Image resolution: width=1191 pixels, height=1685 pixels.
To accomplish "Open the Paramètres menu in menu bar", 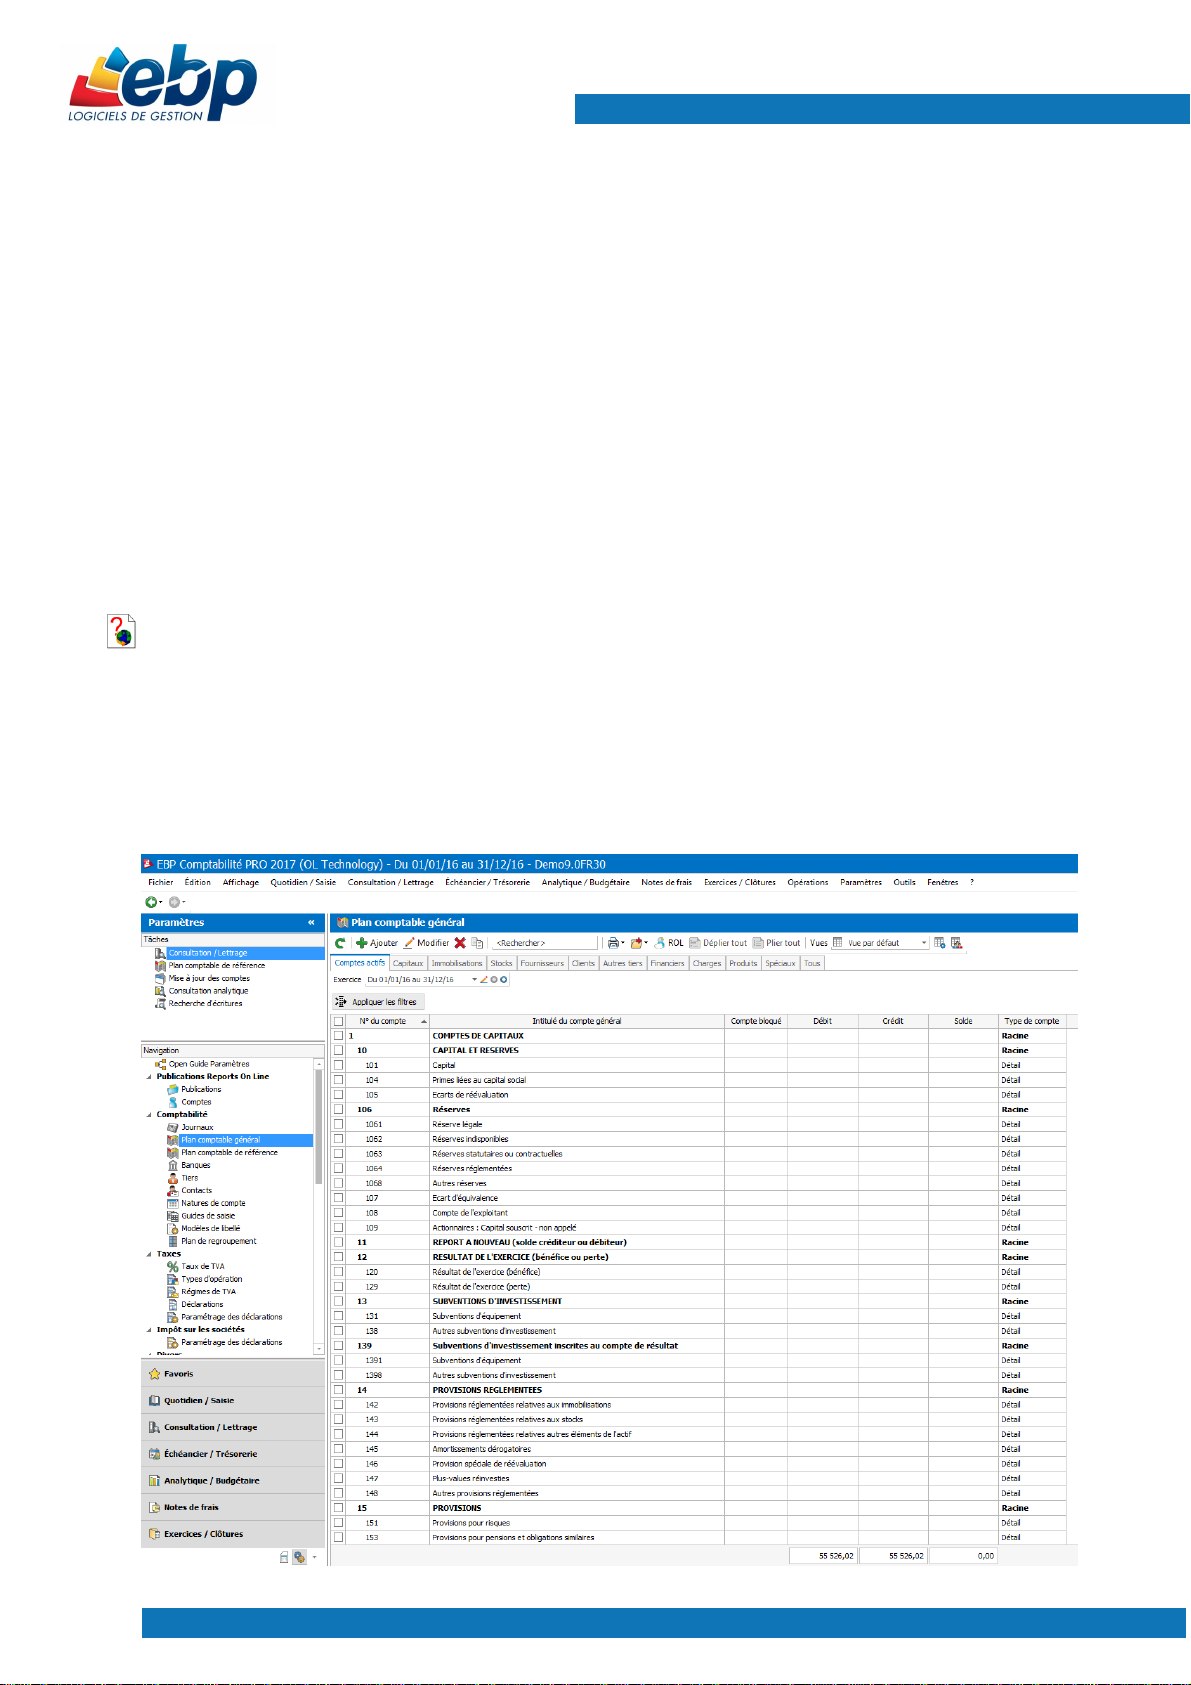I will coord(861,882).
